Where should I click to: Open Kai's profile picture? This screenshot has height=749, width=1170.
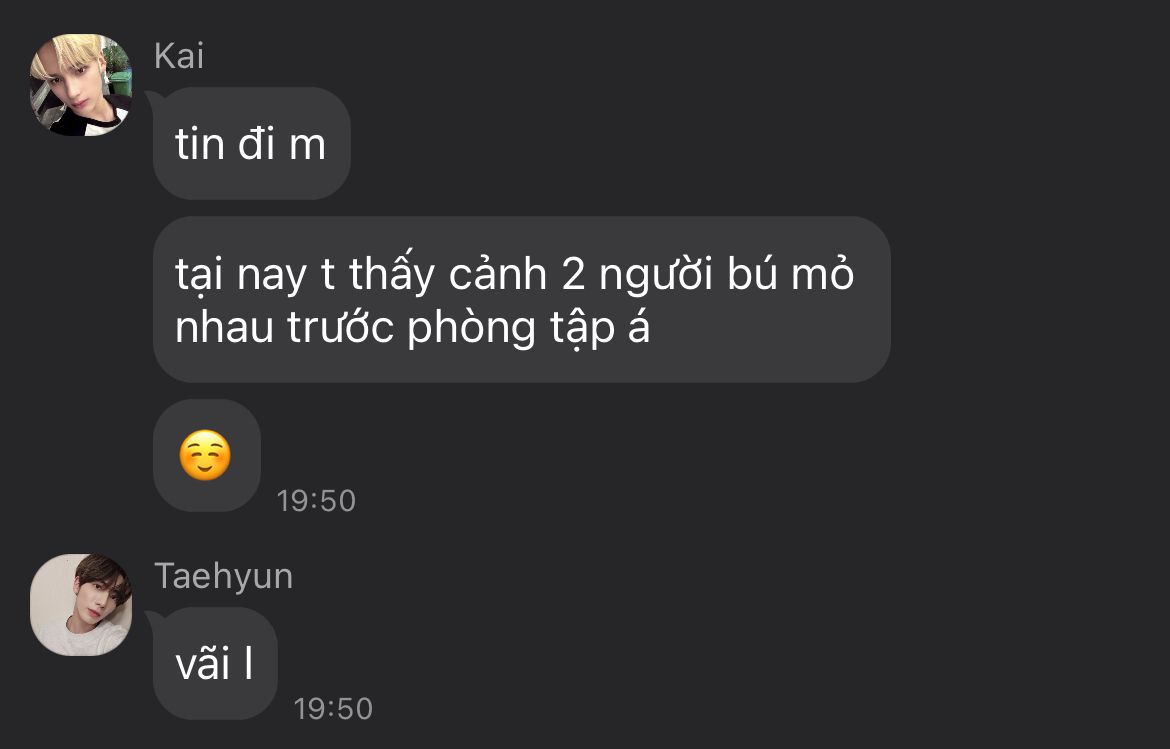pos(81,84)
